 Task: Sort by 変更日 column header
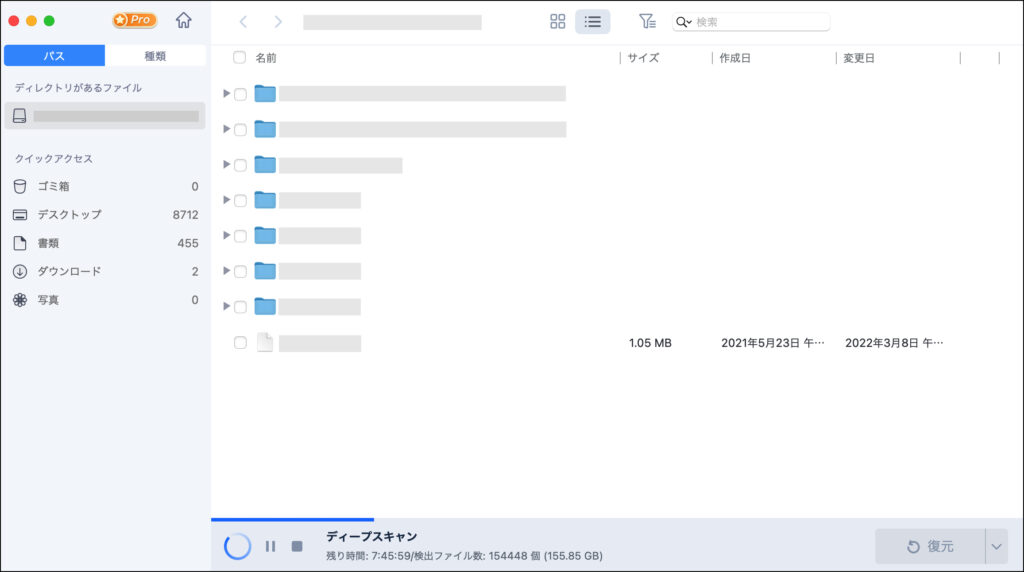click(859, 58)
